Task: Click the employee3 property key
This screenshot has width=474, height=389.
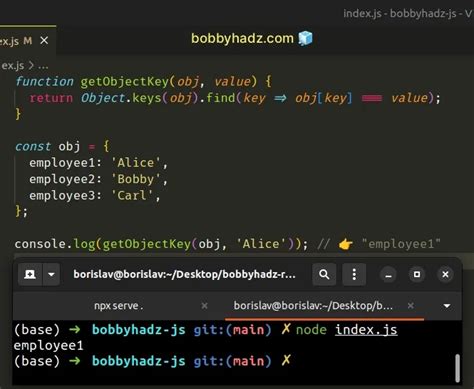Action: coord(62,196)
